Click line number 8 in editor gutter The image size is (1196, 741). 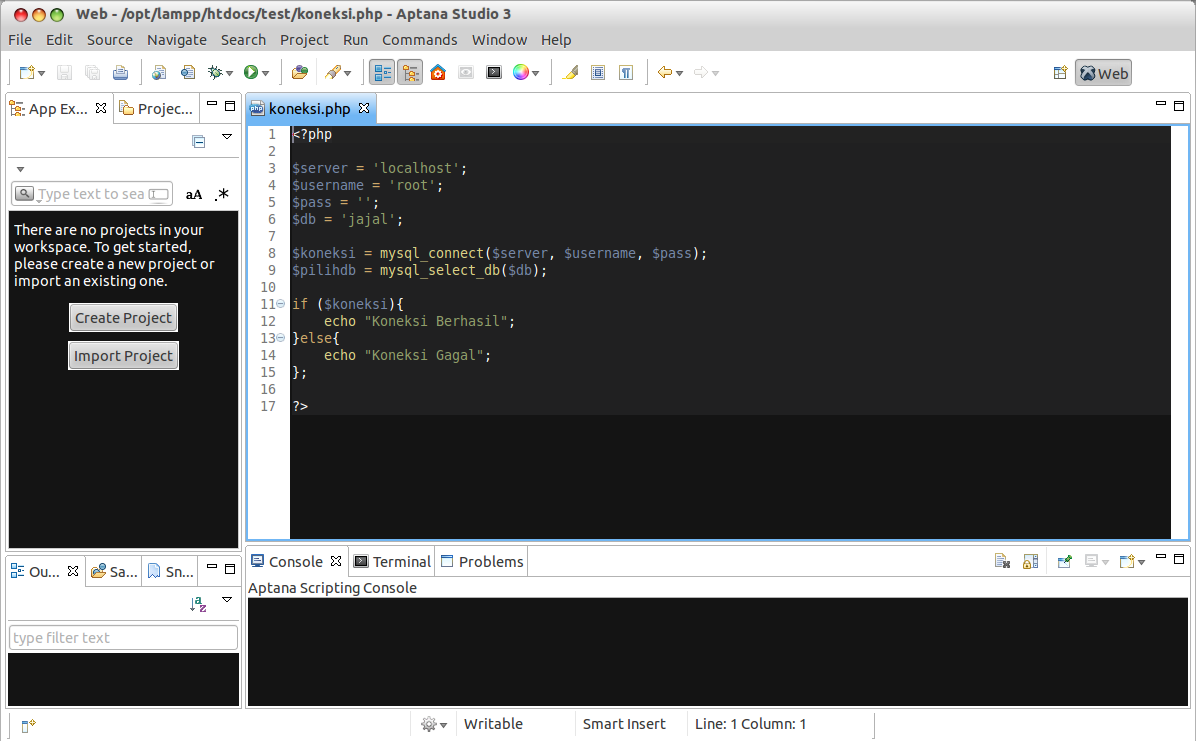272,253
